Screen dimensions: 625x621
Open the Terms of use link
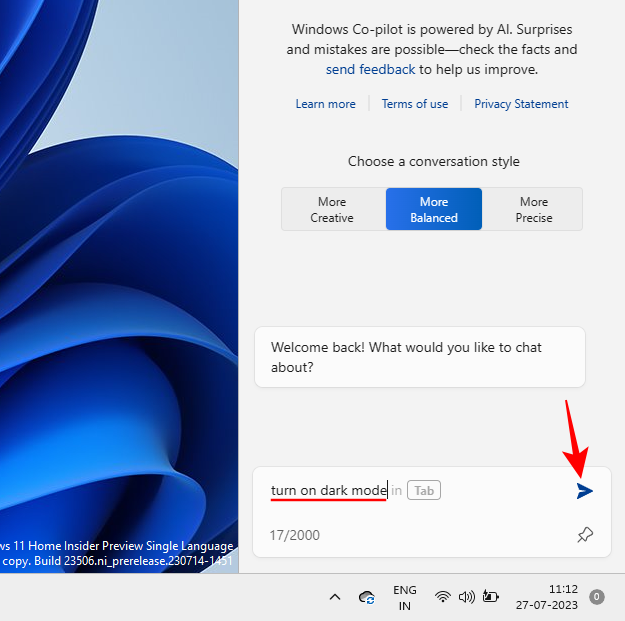415,104
